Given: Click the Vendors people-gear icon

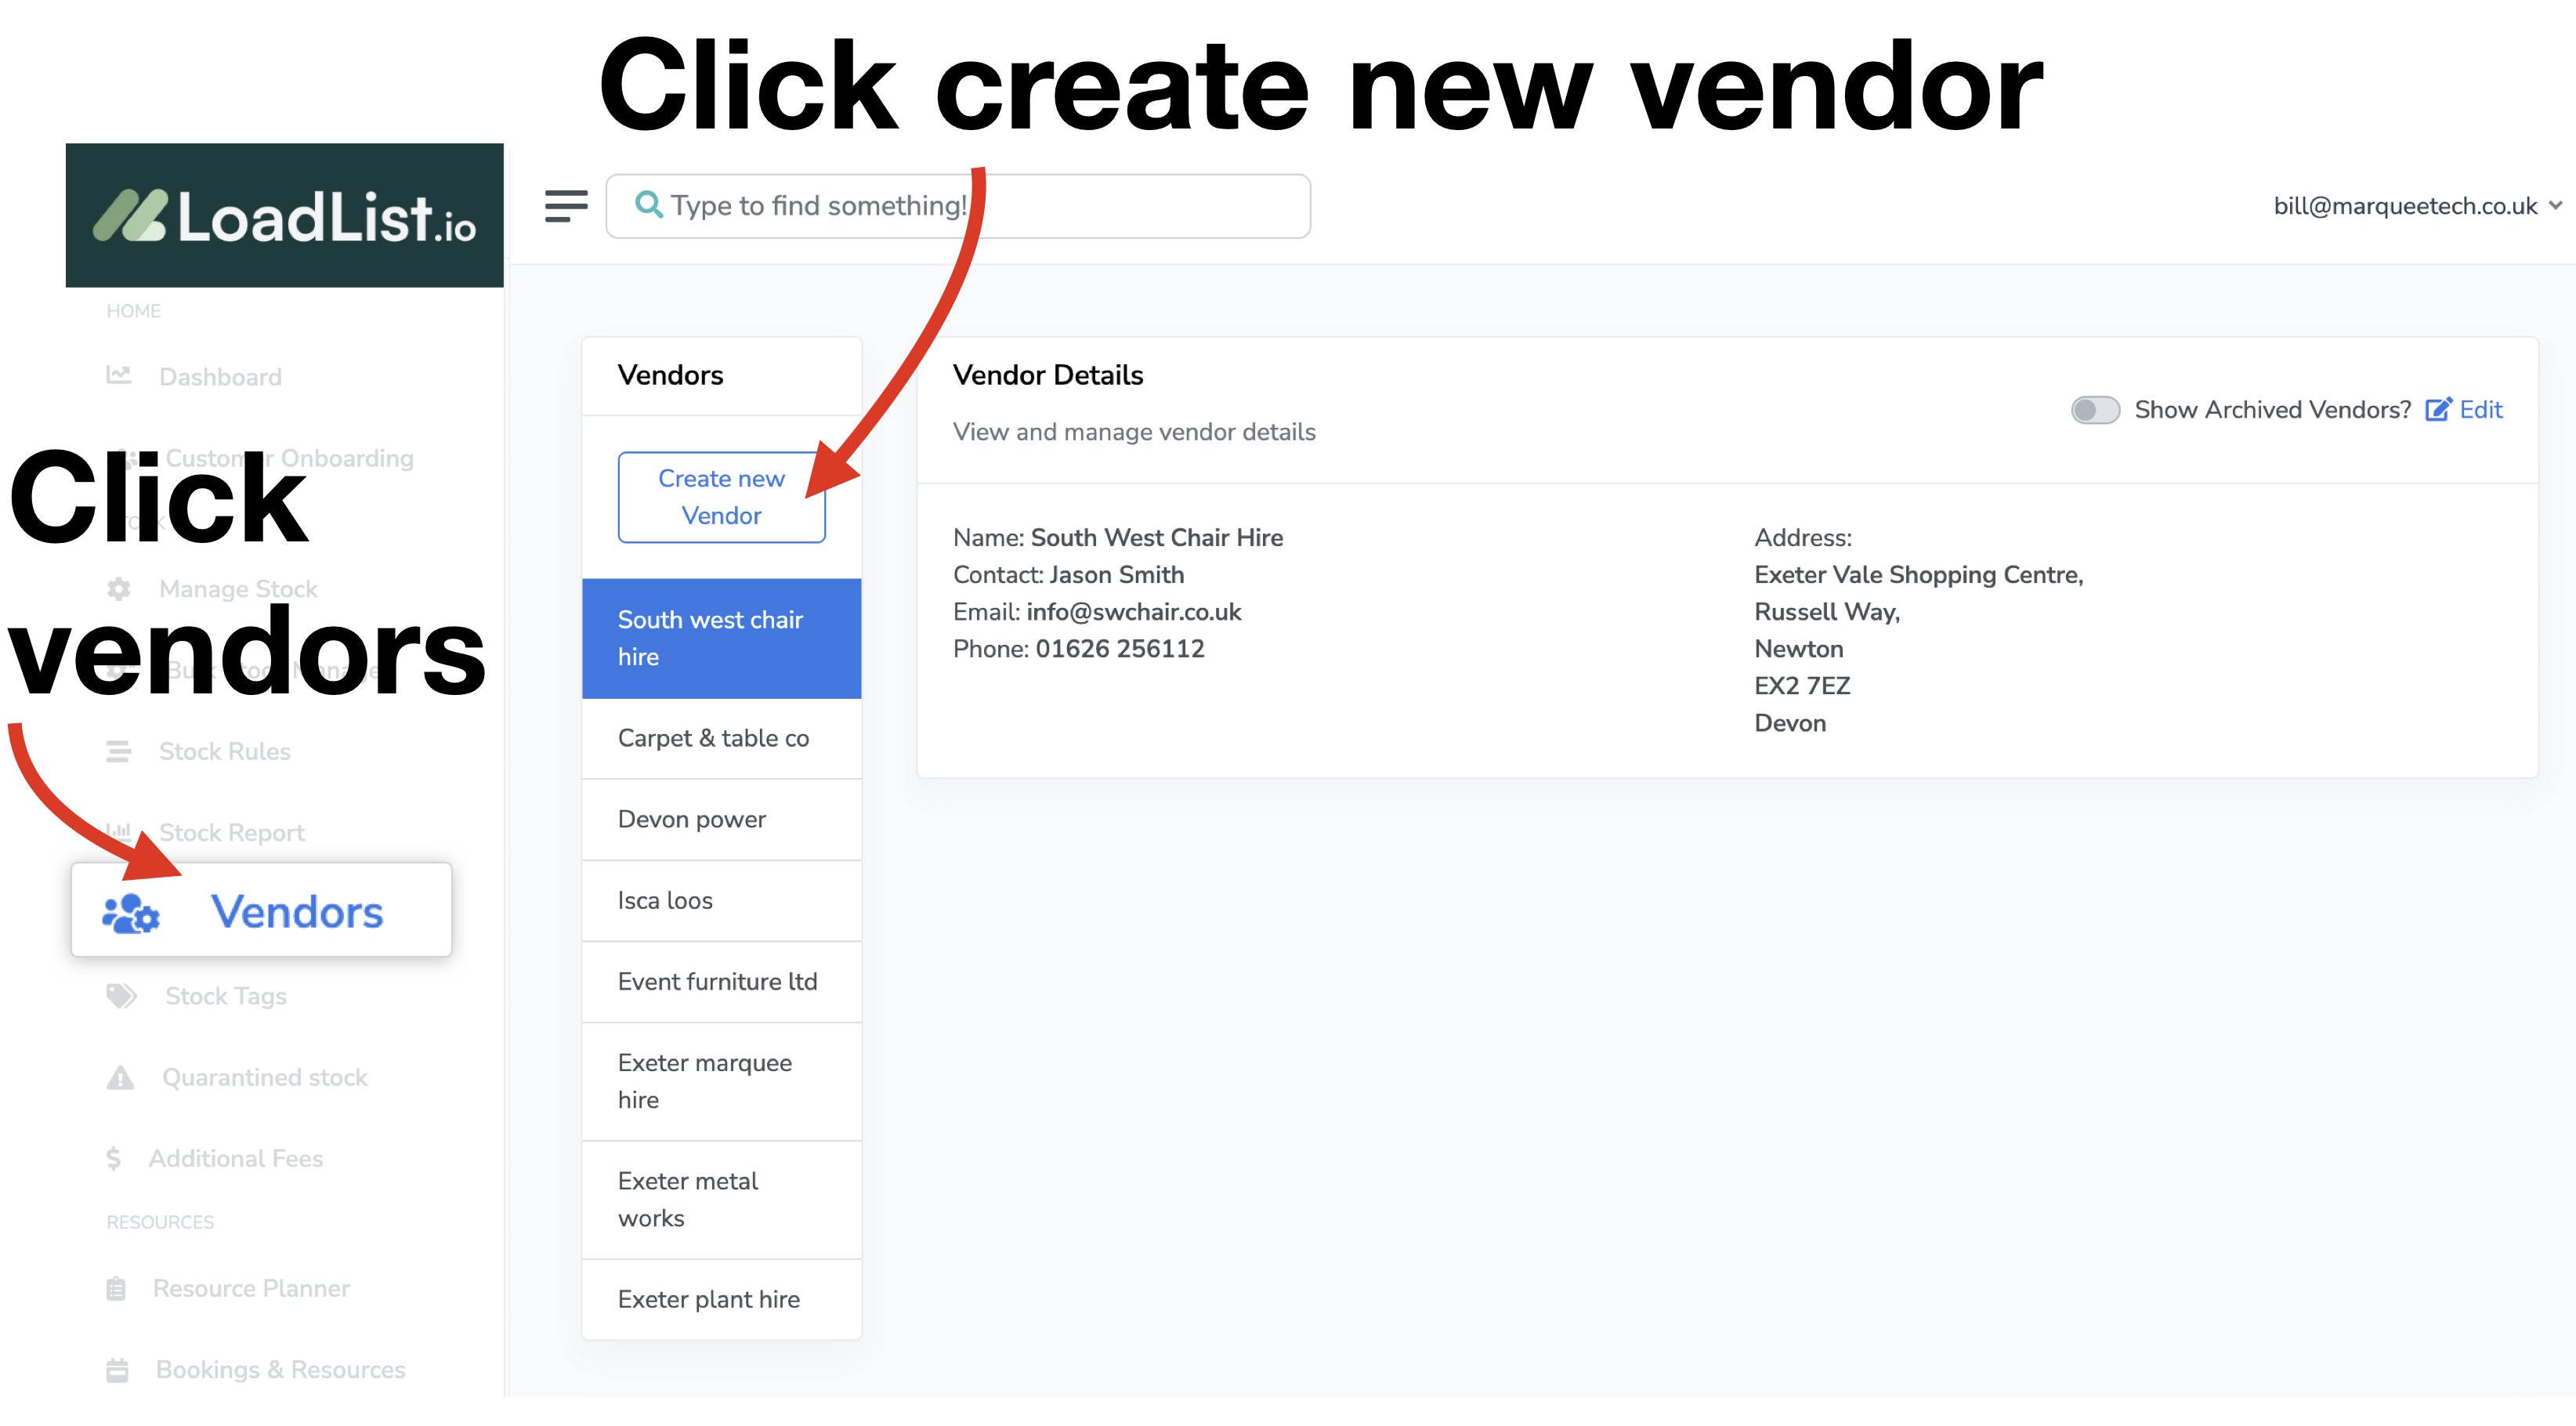Looking at the screenshot, I should coord(131,913).
